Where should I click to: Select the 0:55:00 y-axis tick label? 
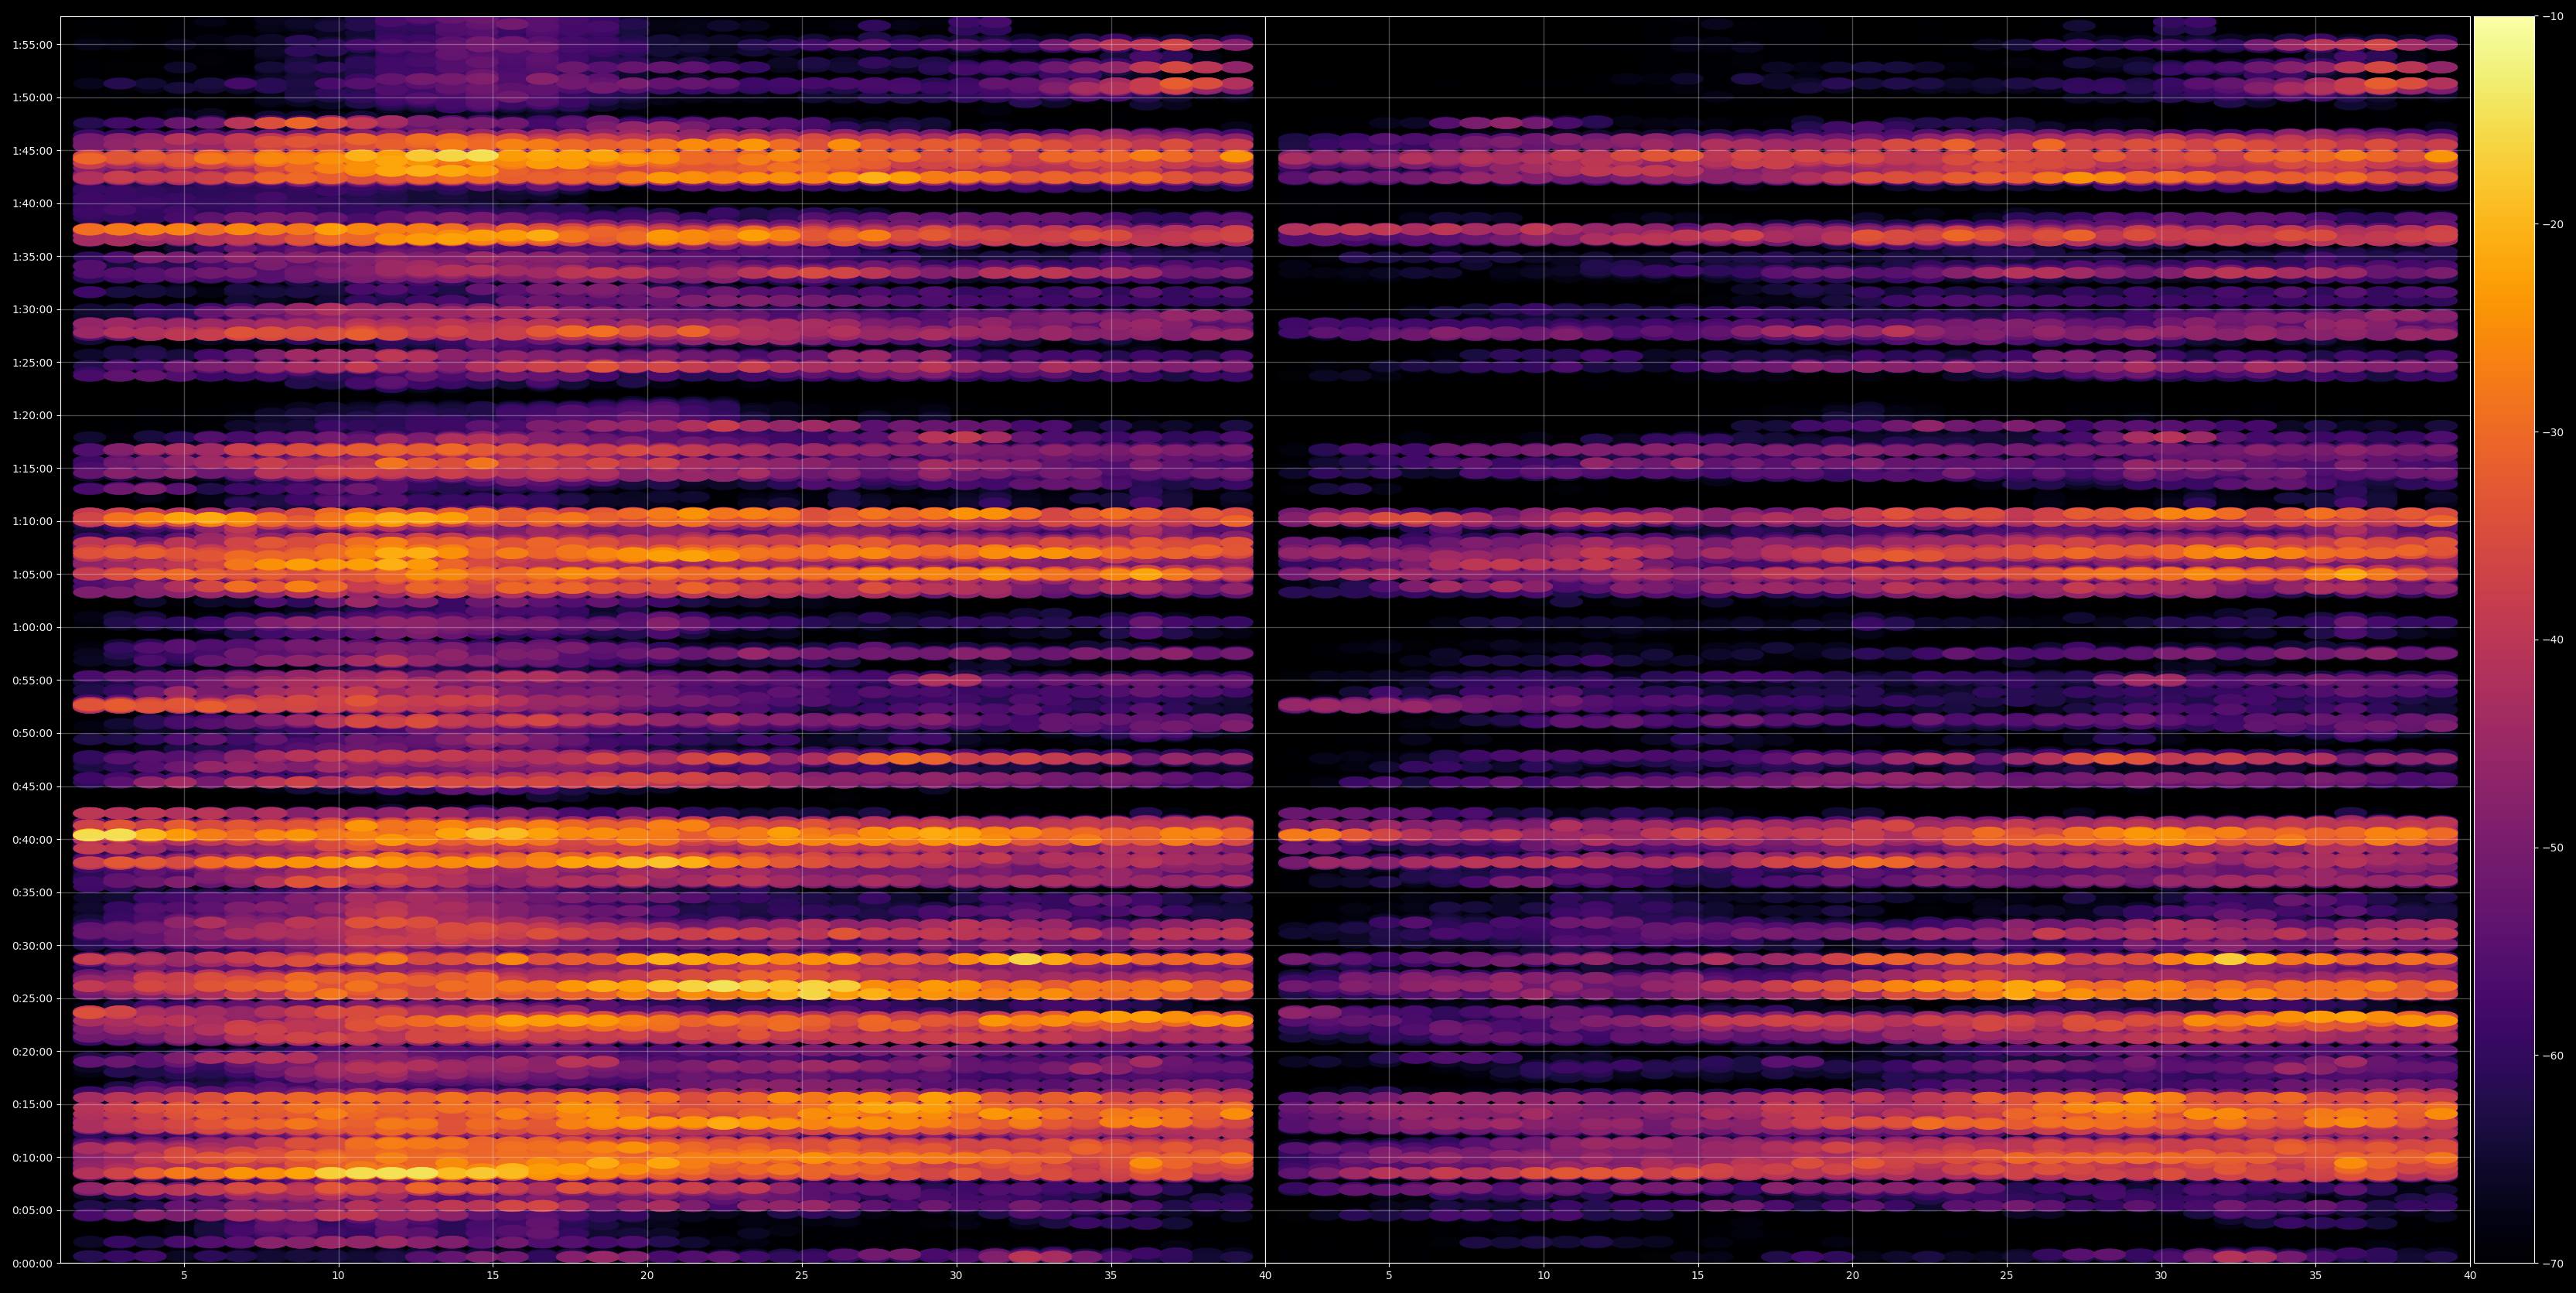click(32, 680)
